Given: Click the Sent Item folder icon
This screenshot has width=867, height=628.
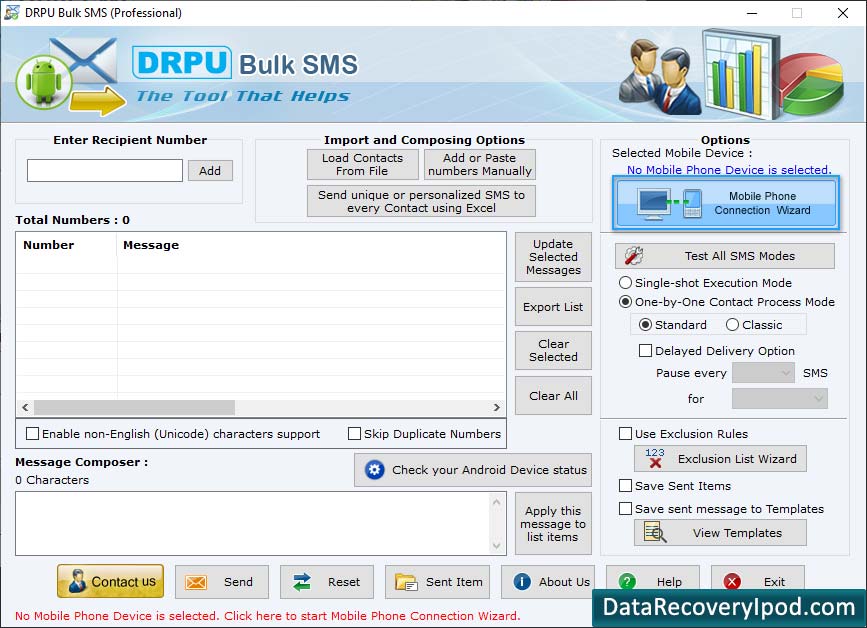Looking at the screenshot, I should click(406, 582).
